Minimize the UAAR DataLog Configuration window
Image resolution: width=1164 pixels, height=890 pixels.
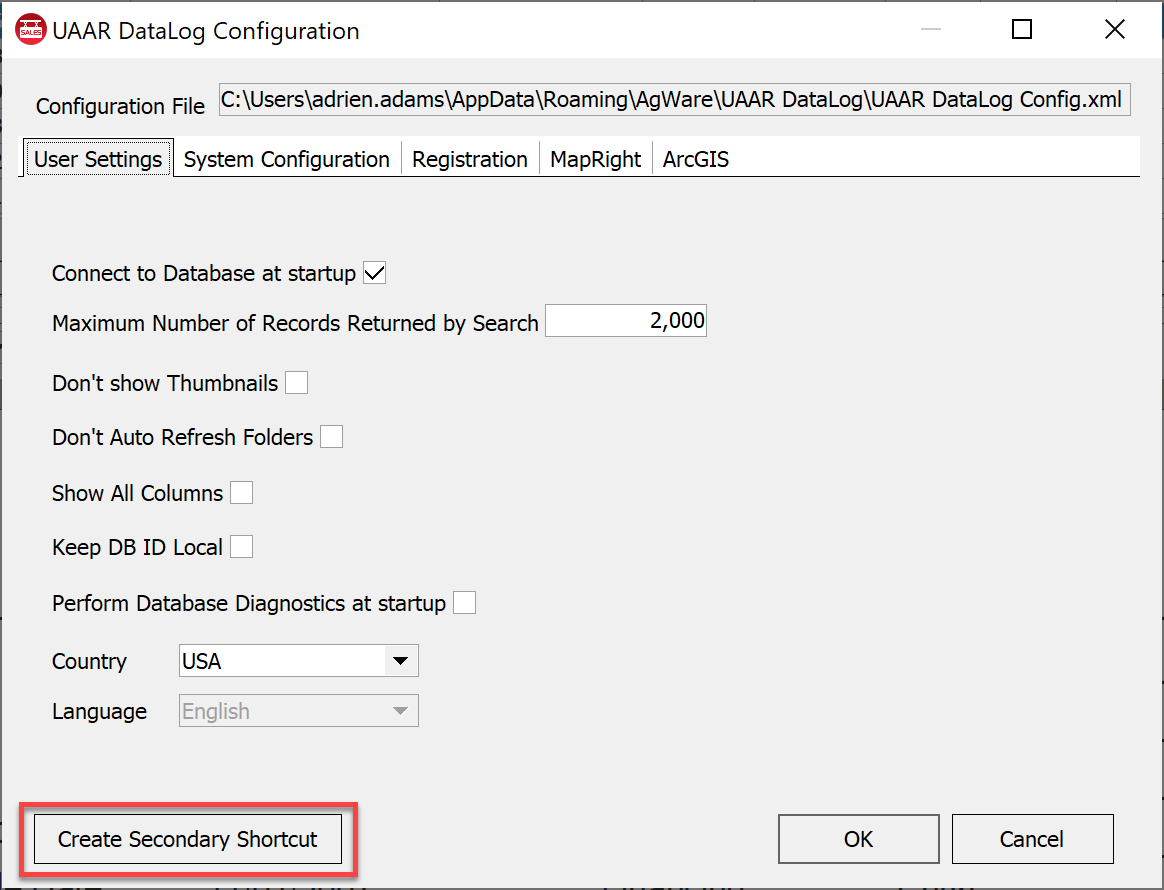(931, 30)
